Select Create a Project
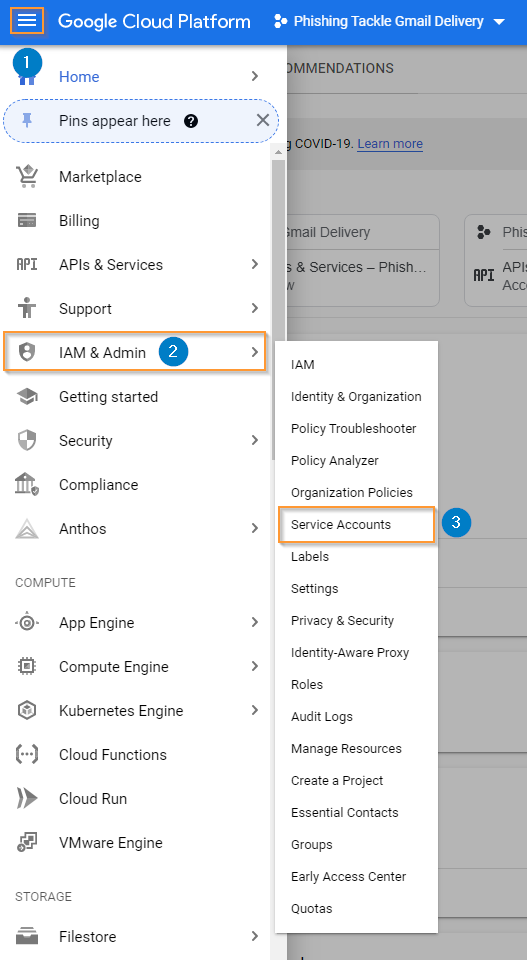The height and width of the screenshot is (960, 527). click(x=356, y=781)
